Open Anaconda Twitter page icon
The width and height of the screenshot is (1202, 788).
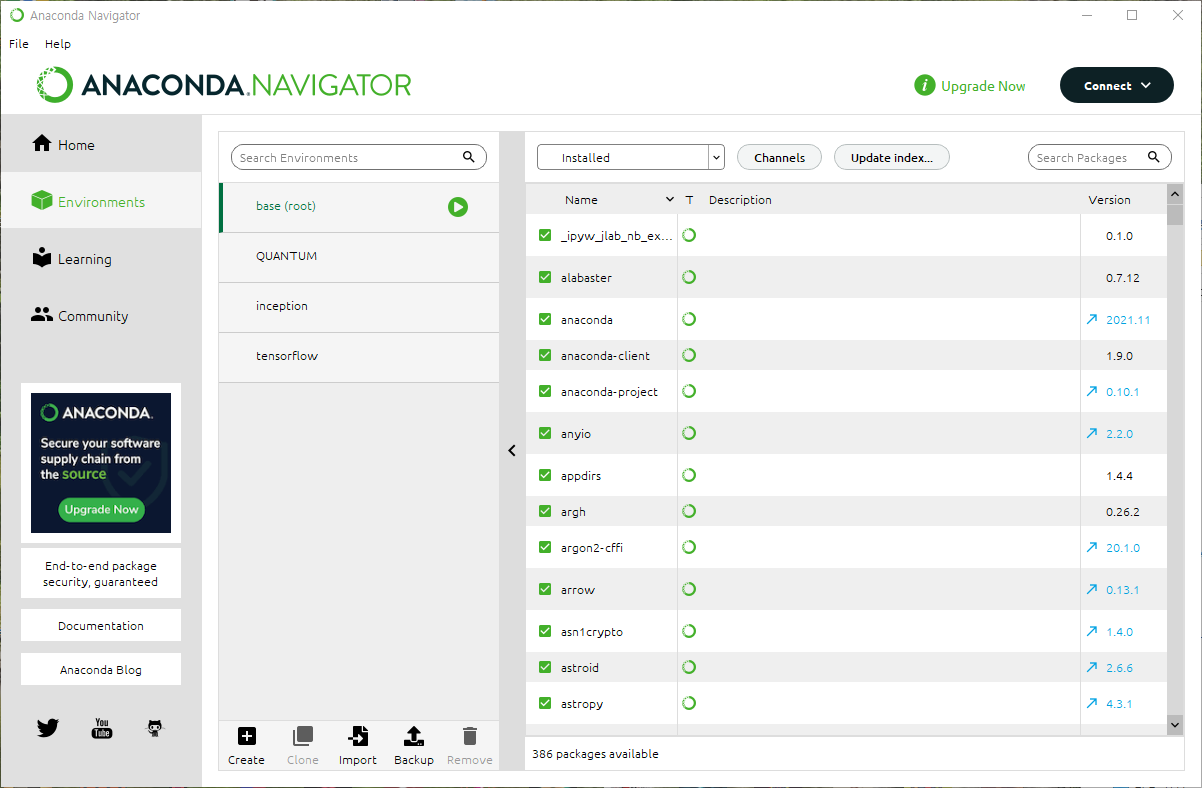point(48,728)
